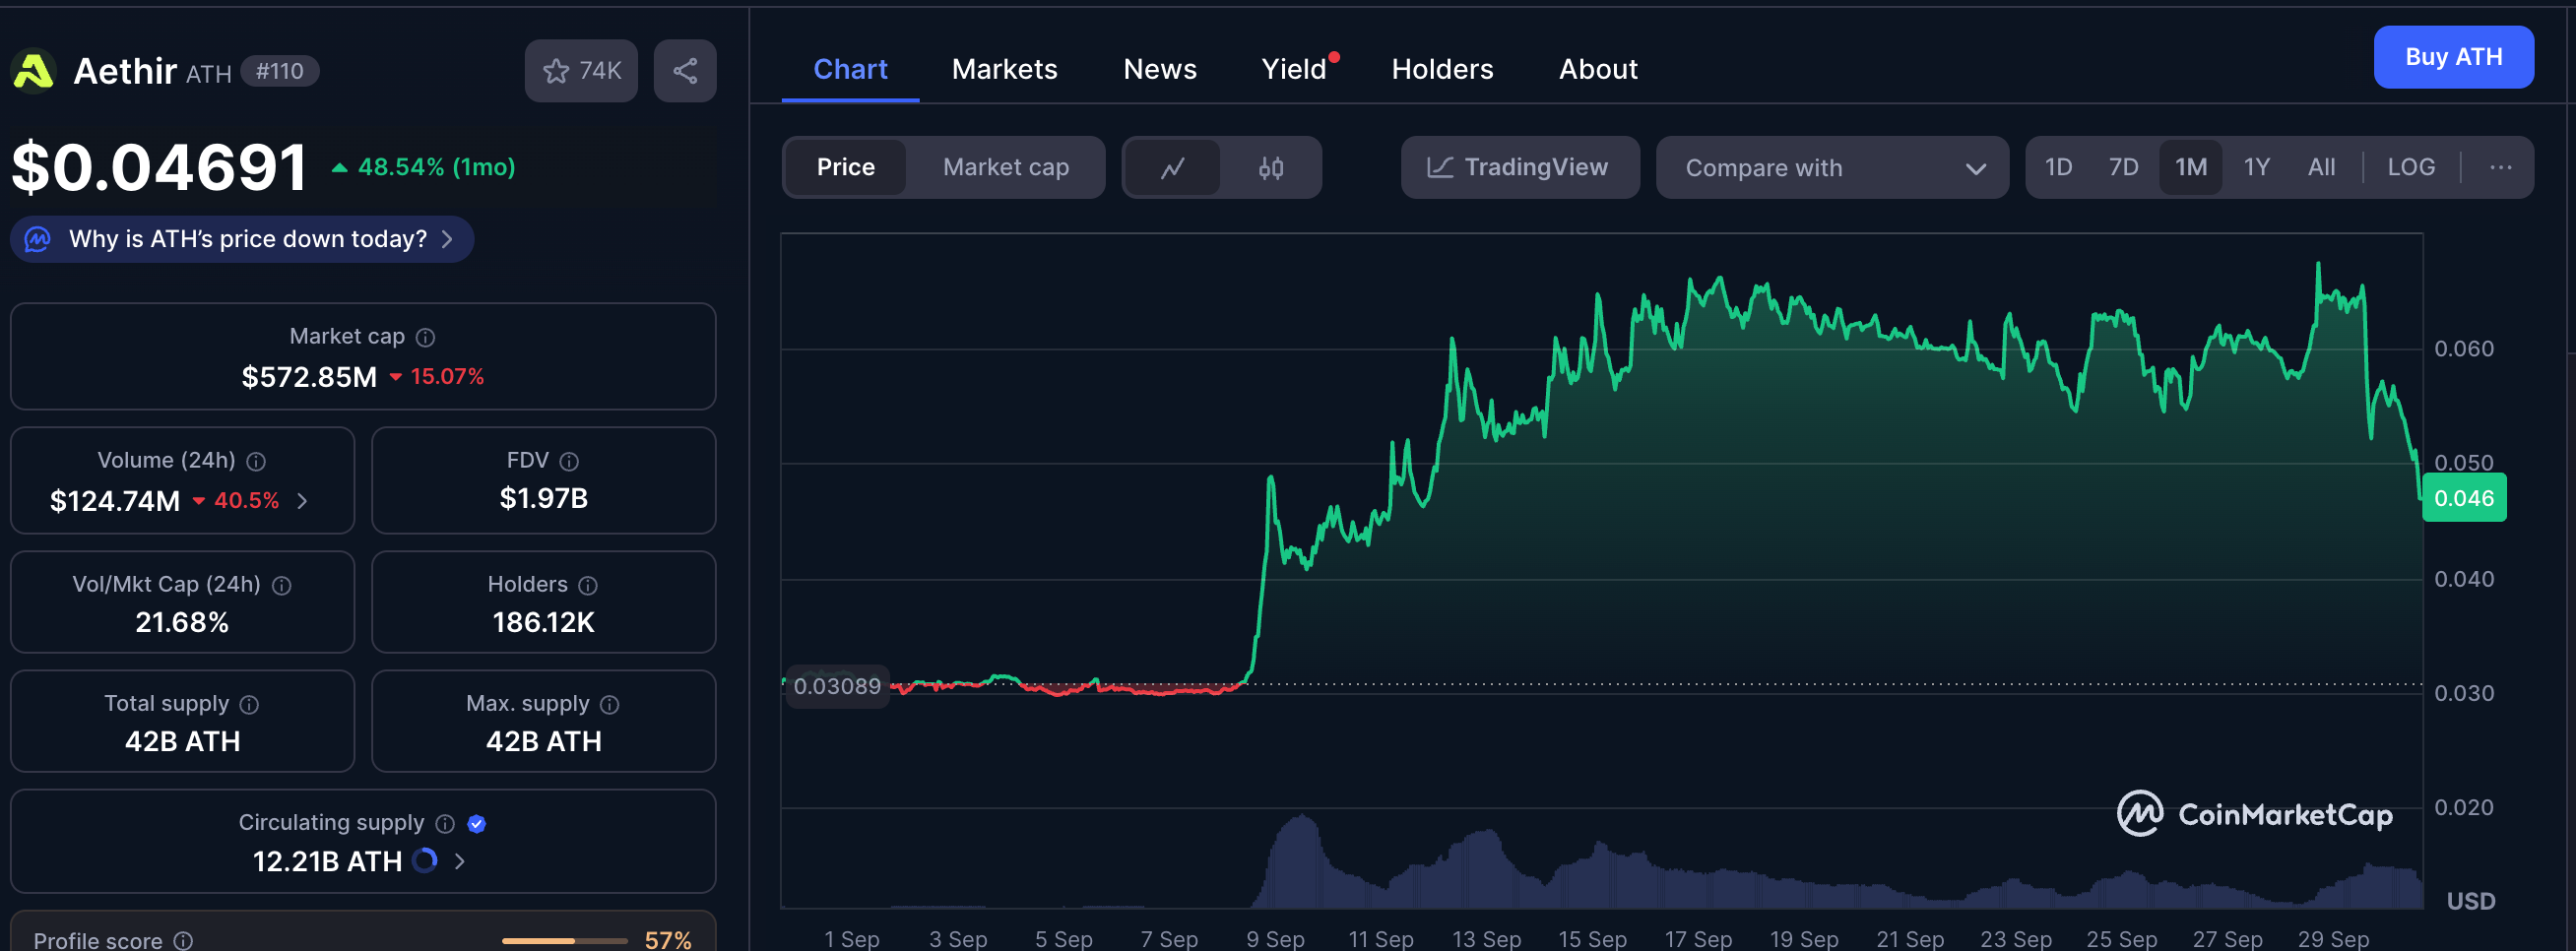Screen dimensions: 2576x951
Task: Open the TradingView chart button
Action: pos(1519,167)
